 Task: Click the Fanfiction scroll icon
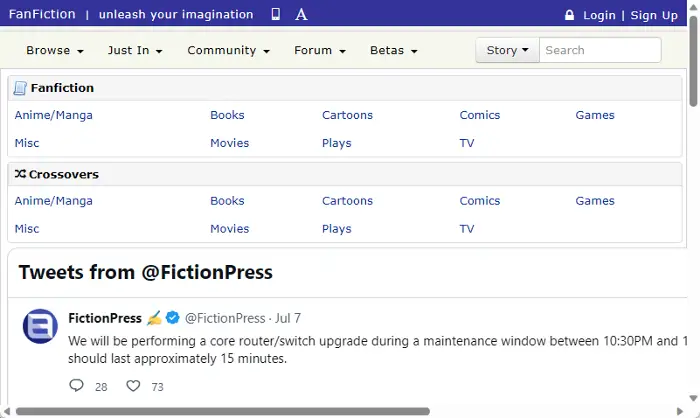point(20,88)
